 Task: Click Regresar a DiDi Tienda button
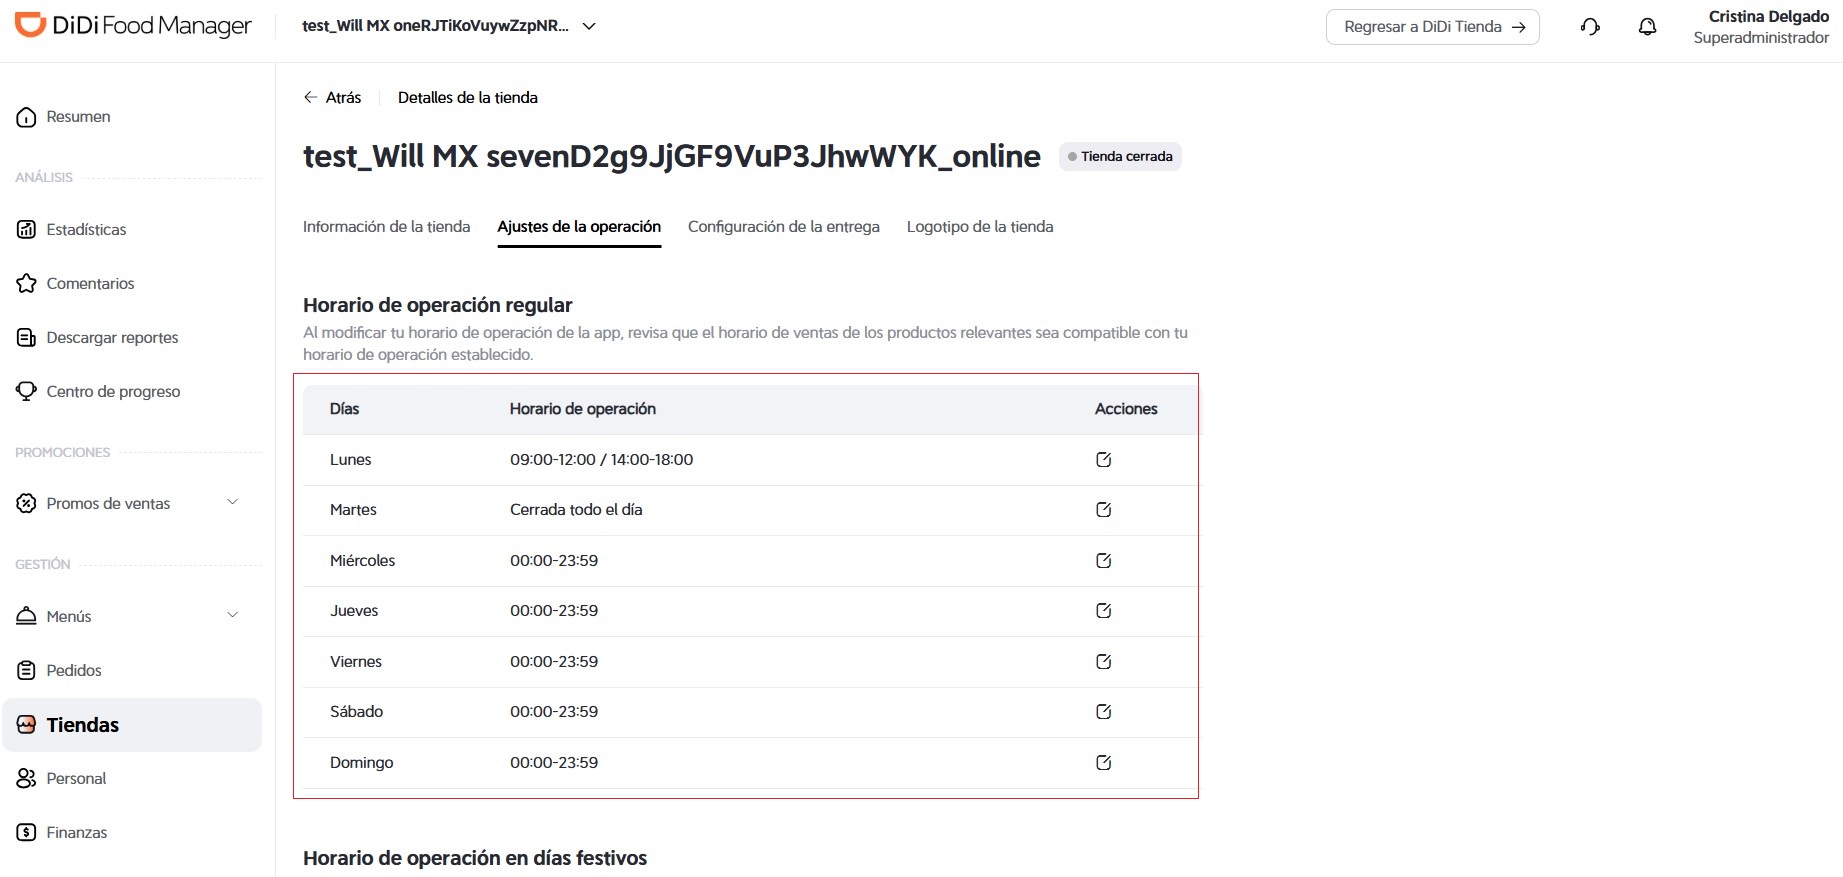click(x=1432, y=27)
